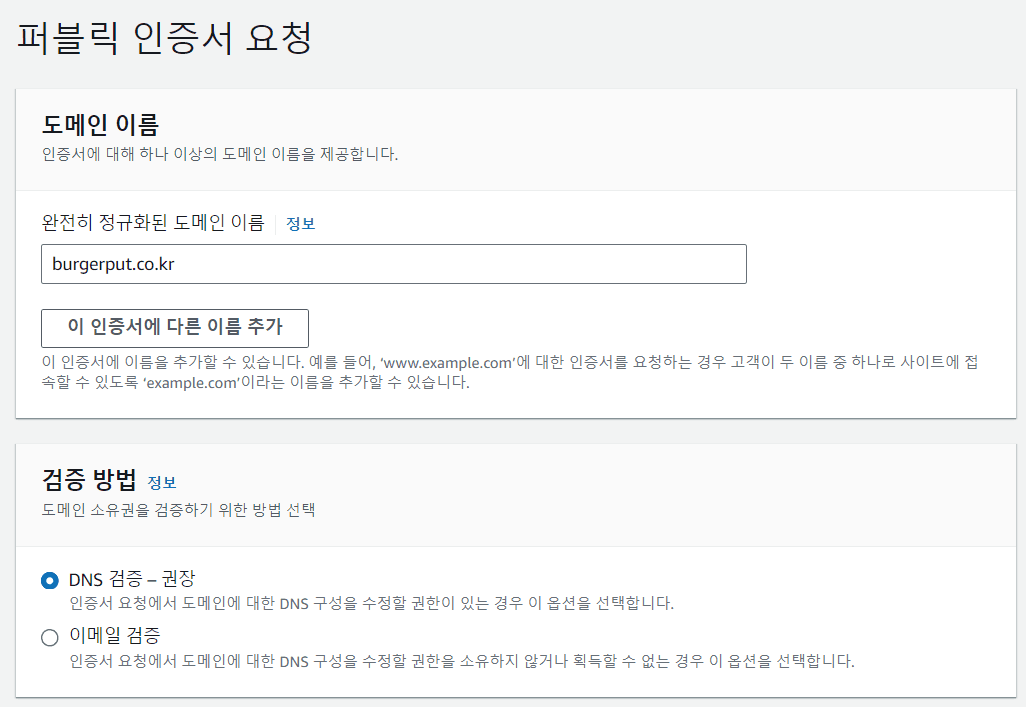Viewport: 1026px width, 707px height.
Task: Click the description text under 이메일 검증
Action: [x=461, y=661]
